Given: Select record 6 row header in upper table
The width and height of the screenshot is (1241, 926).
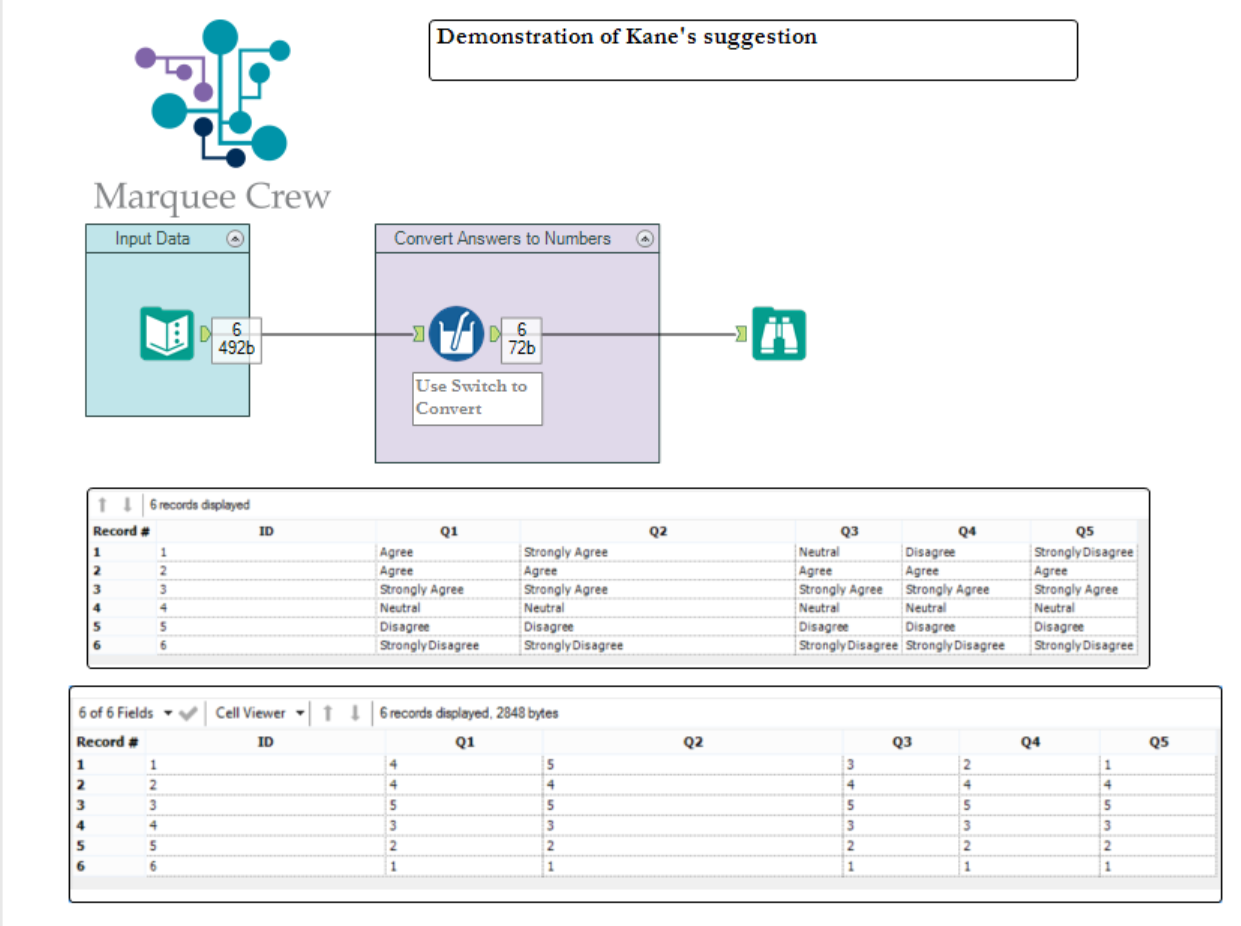Looking at the screenshot, I should [122, 646].
